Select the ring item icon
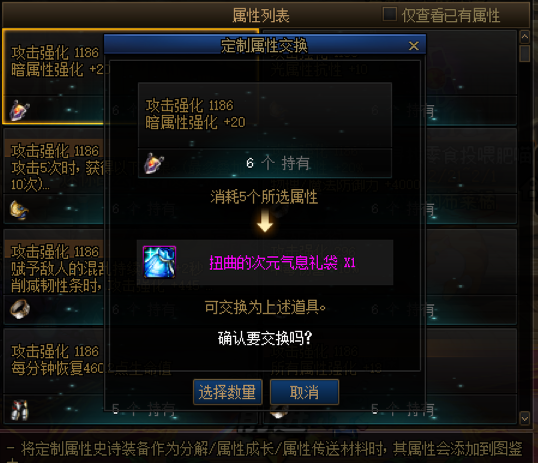This screenshot has height=463, width=538. pos(20,309)
